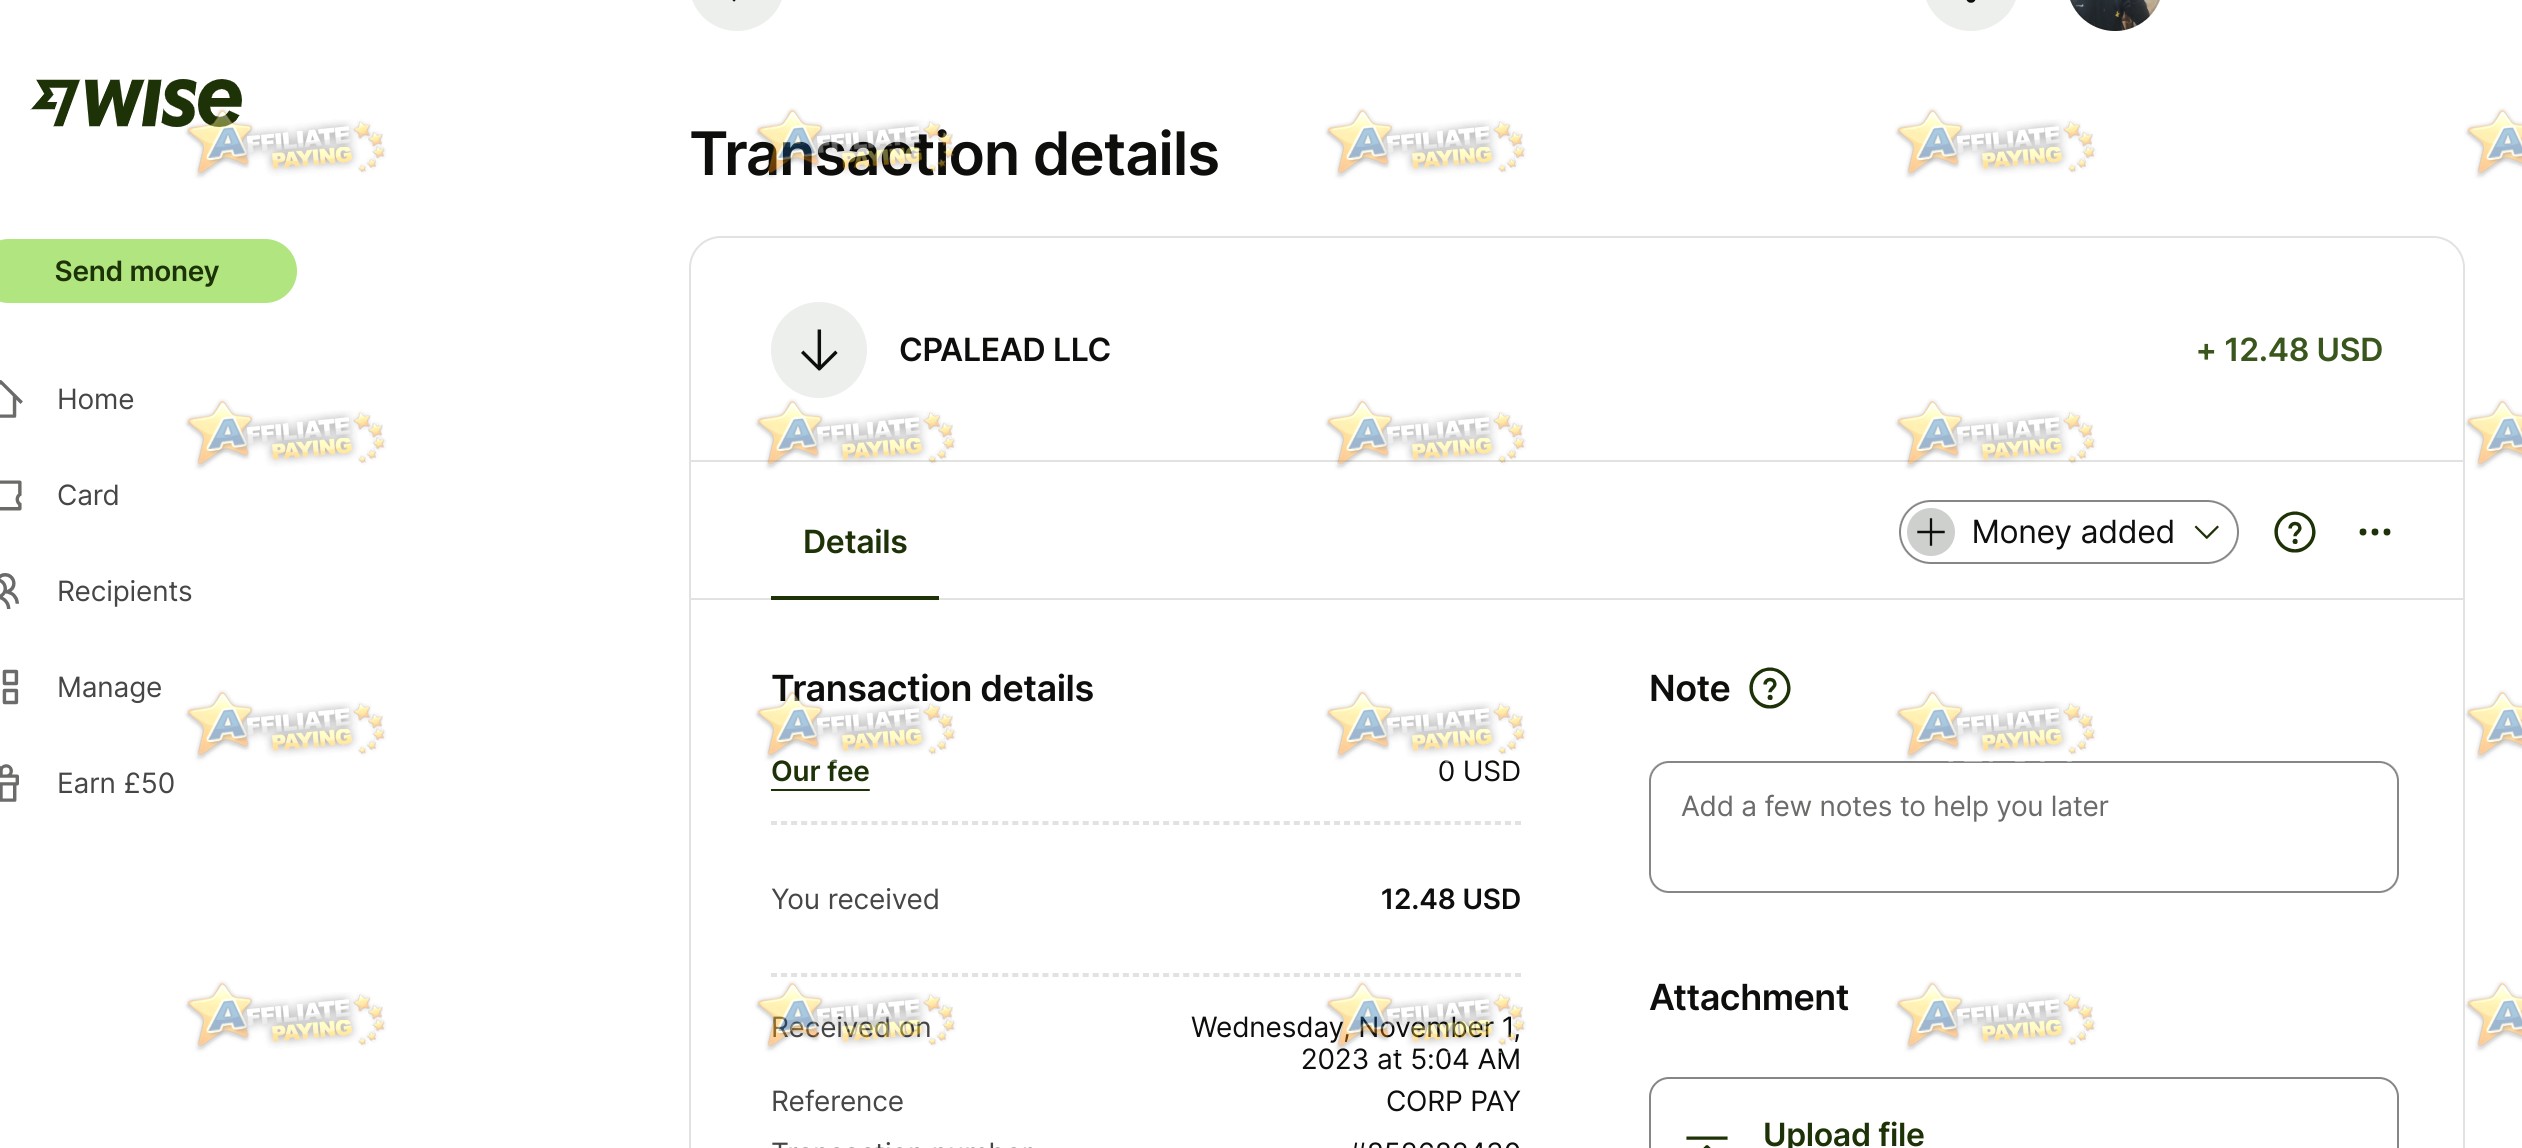Open Recipients from the sidebar

124,591
